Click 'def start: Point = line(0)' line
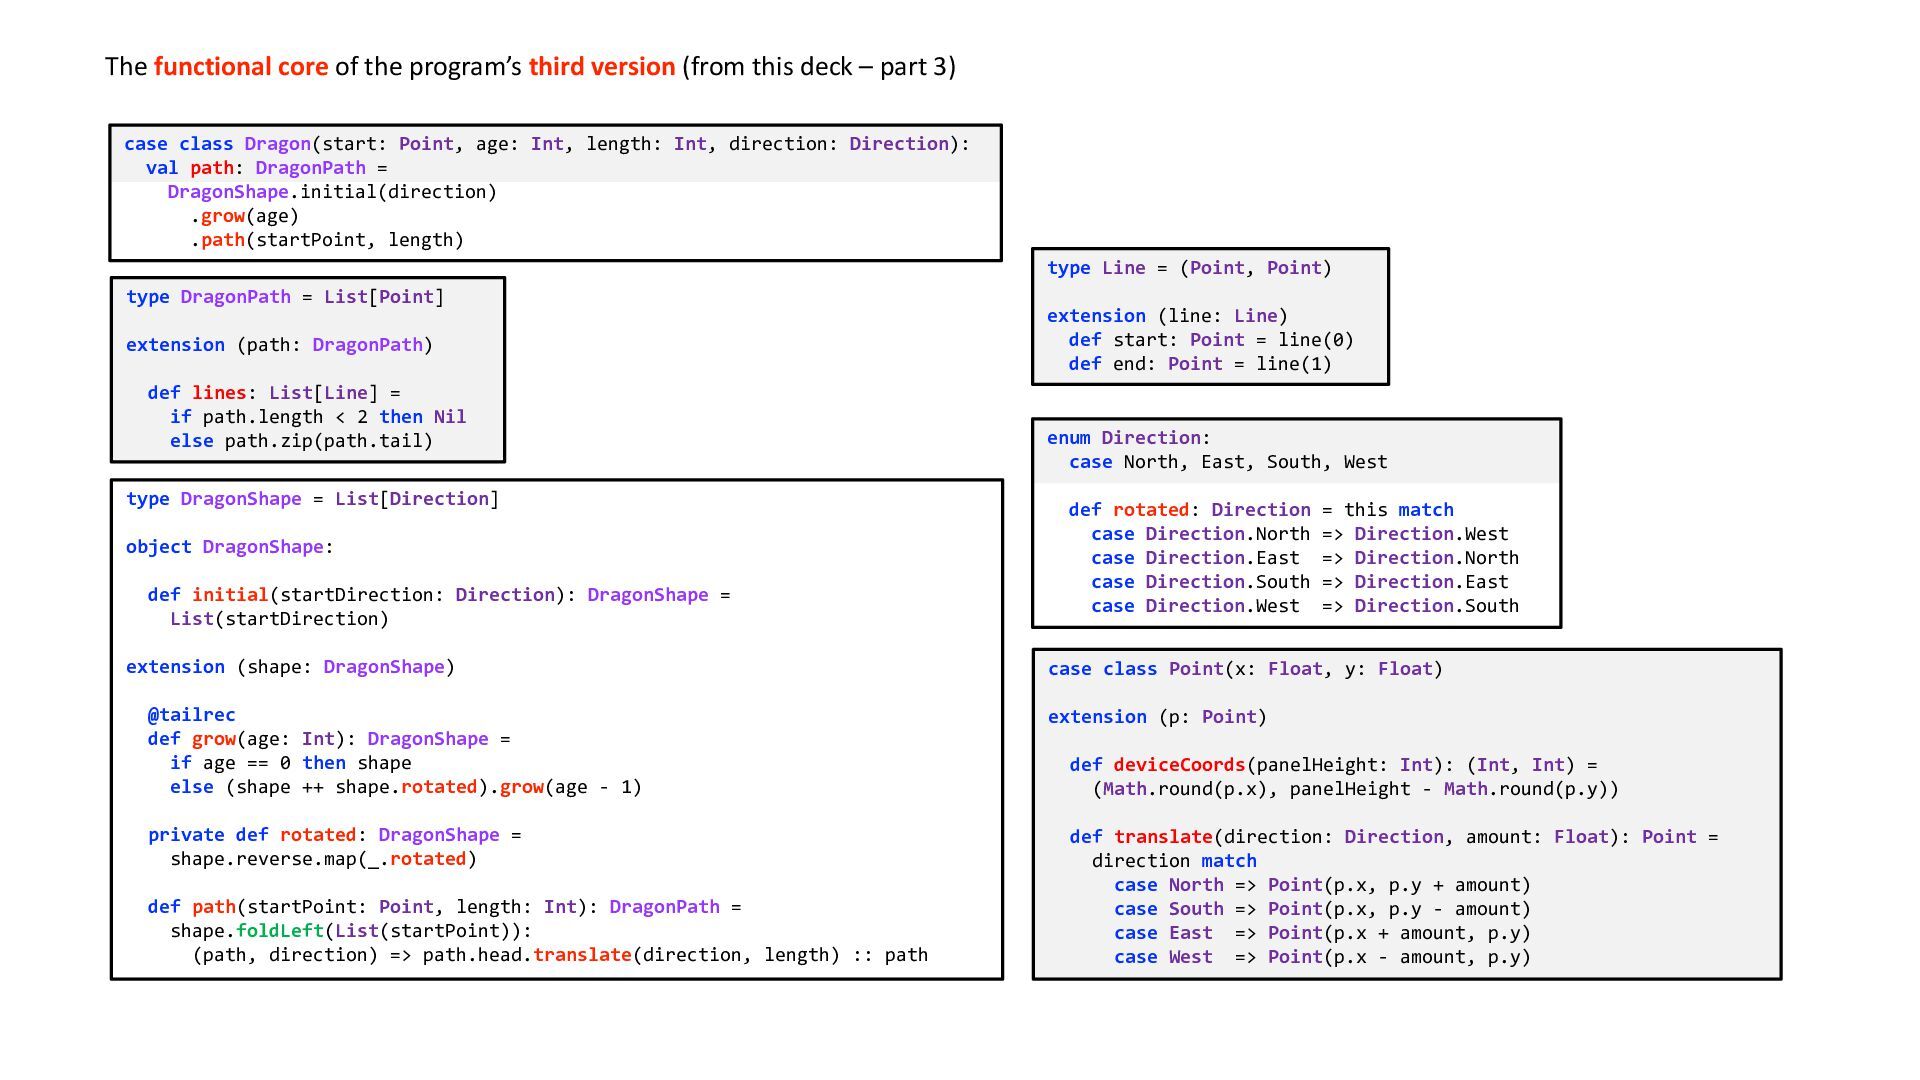 pyautogui.click(x=1210, y=340)
